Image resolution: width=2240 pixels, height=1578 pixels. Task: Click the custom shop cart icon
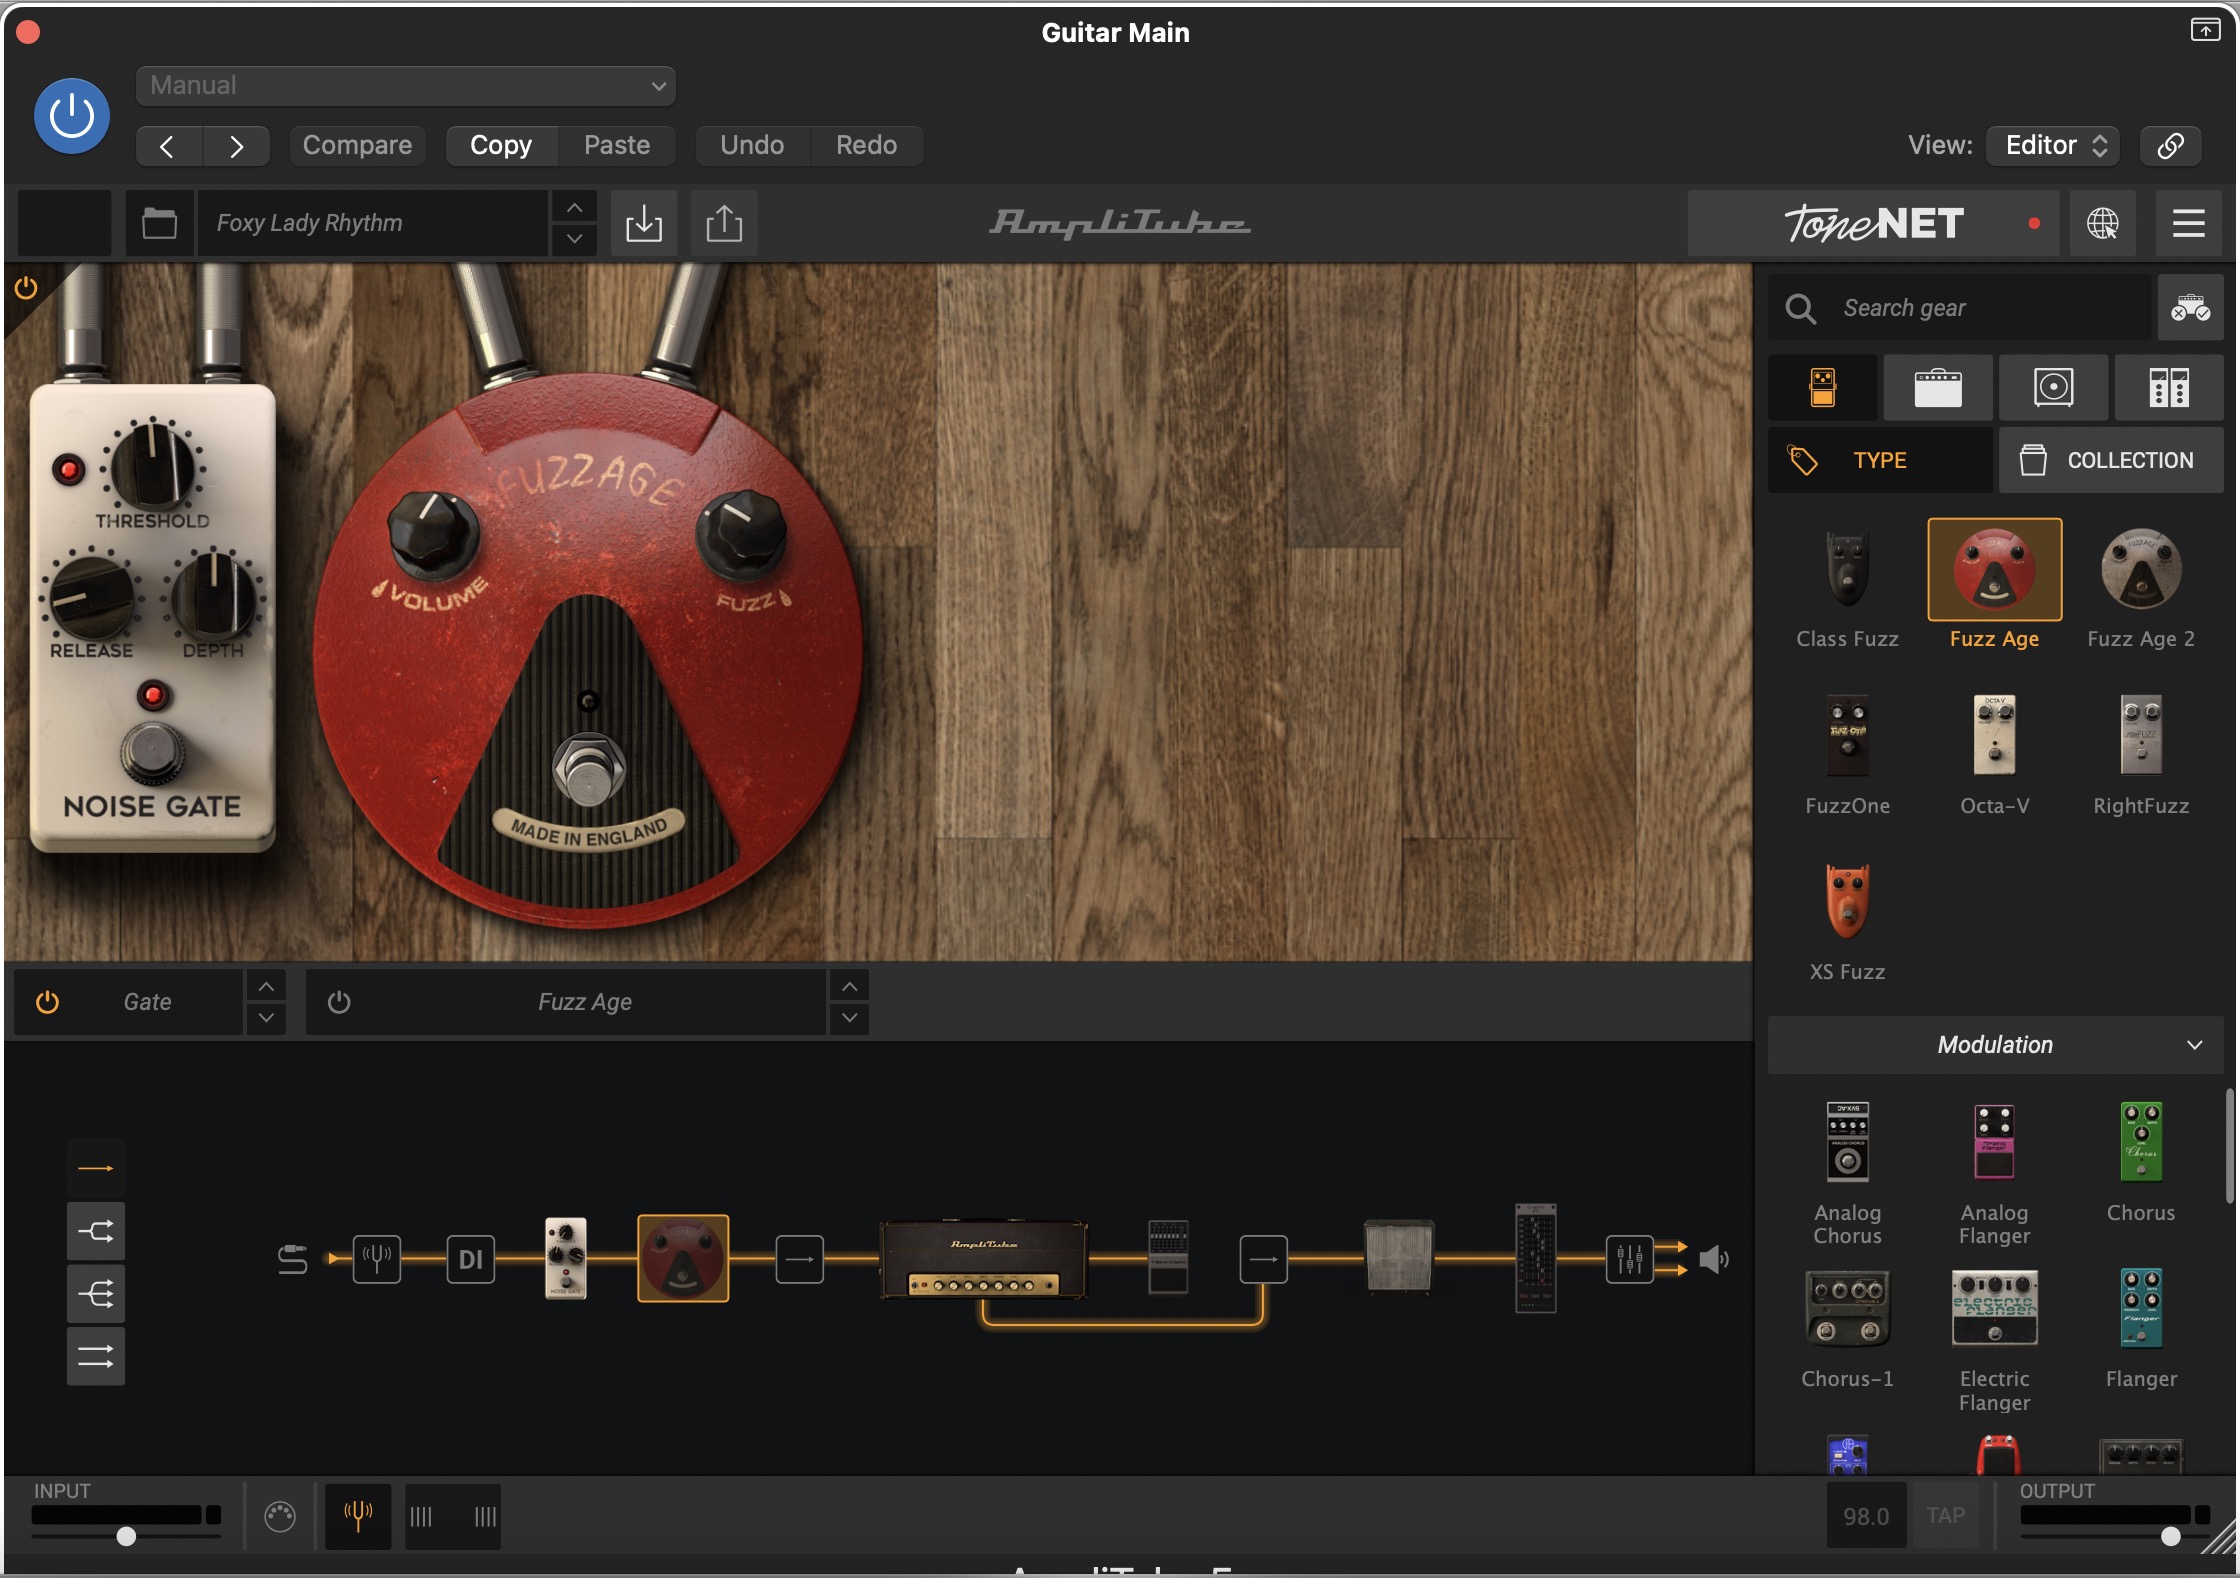[2190, 308]
